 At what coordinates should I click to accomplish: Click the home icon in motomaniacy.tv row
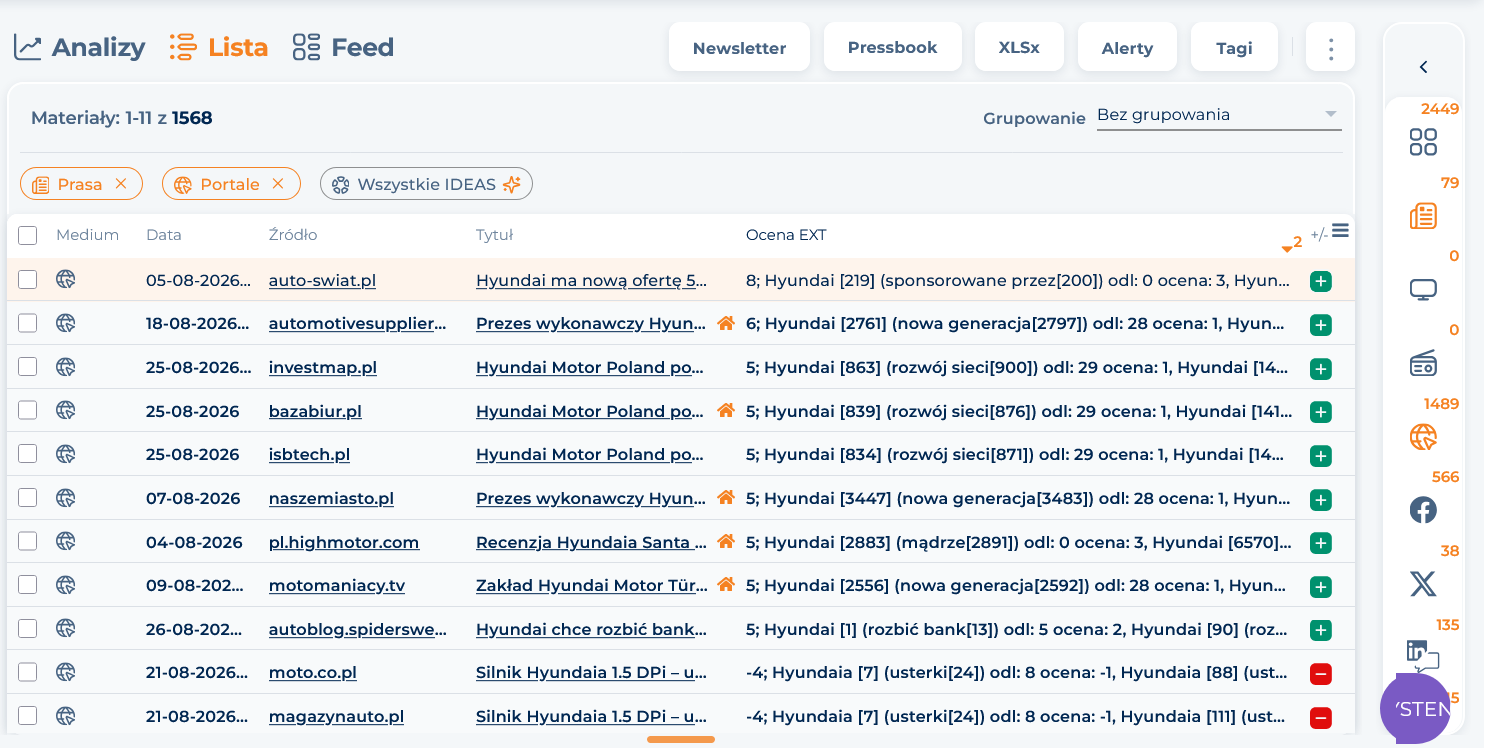click(726, 584)
